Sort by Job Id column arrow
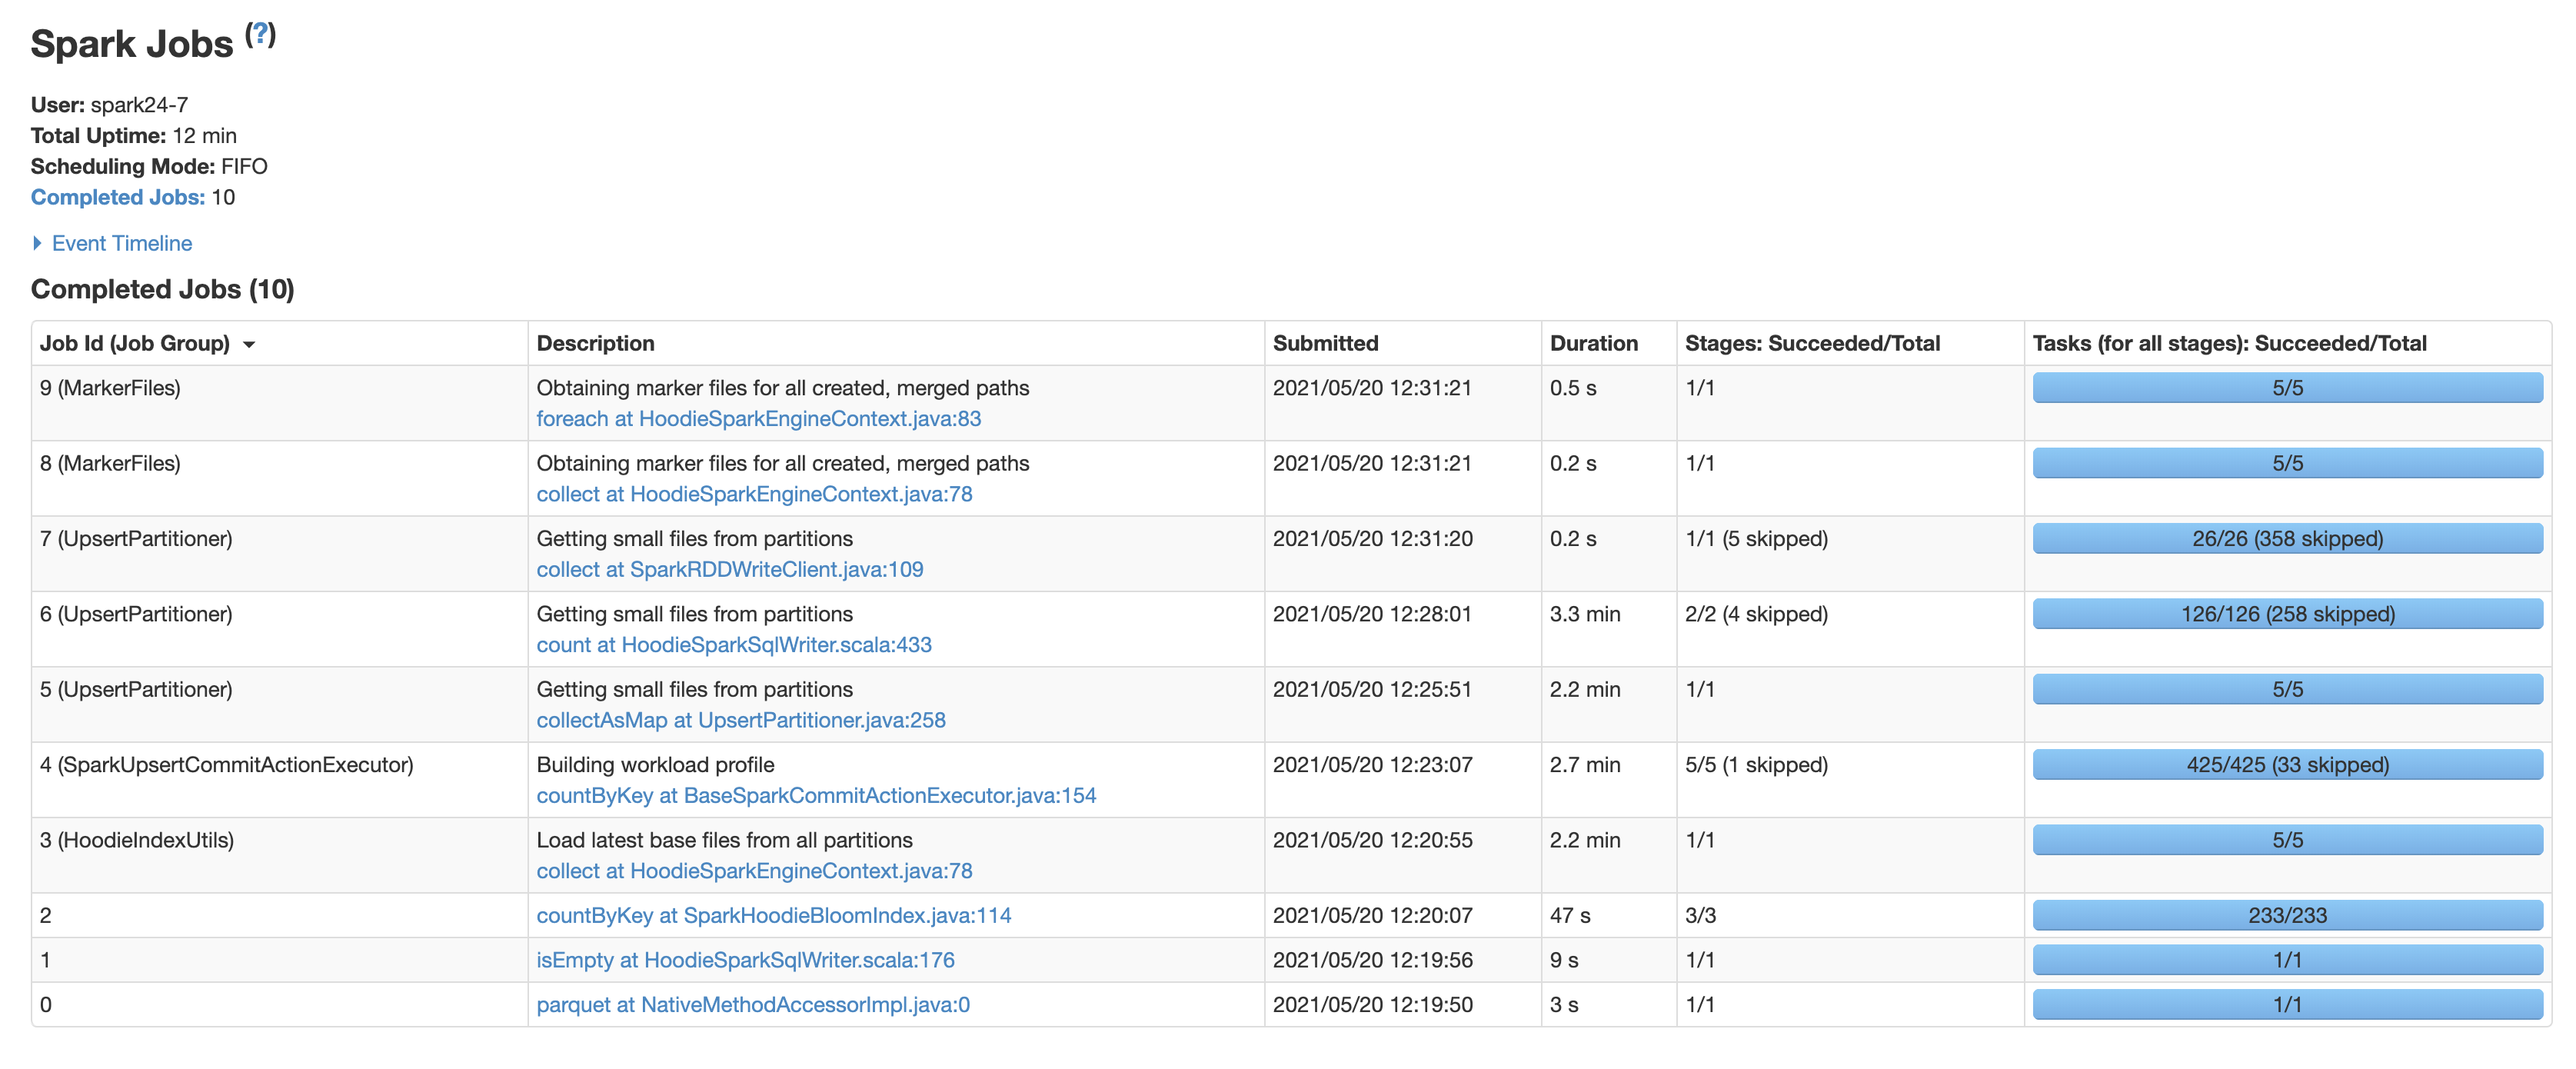2576x1069 pixels. [x=249, y=344]
